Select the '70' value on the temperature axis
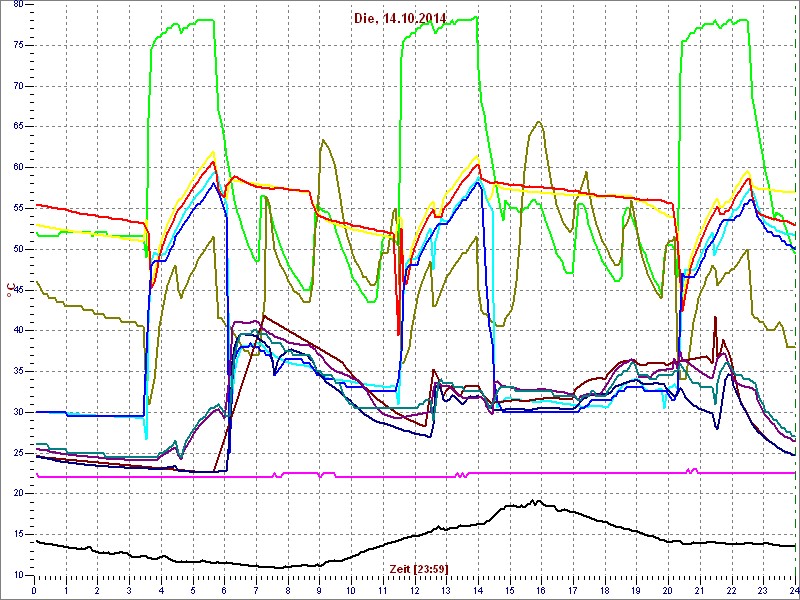The width and height of the screenshot is (800, 600). pyautogui.click(x=16, y=86)
